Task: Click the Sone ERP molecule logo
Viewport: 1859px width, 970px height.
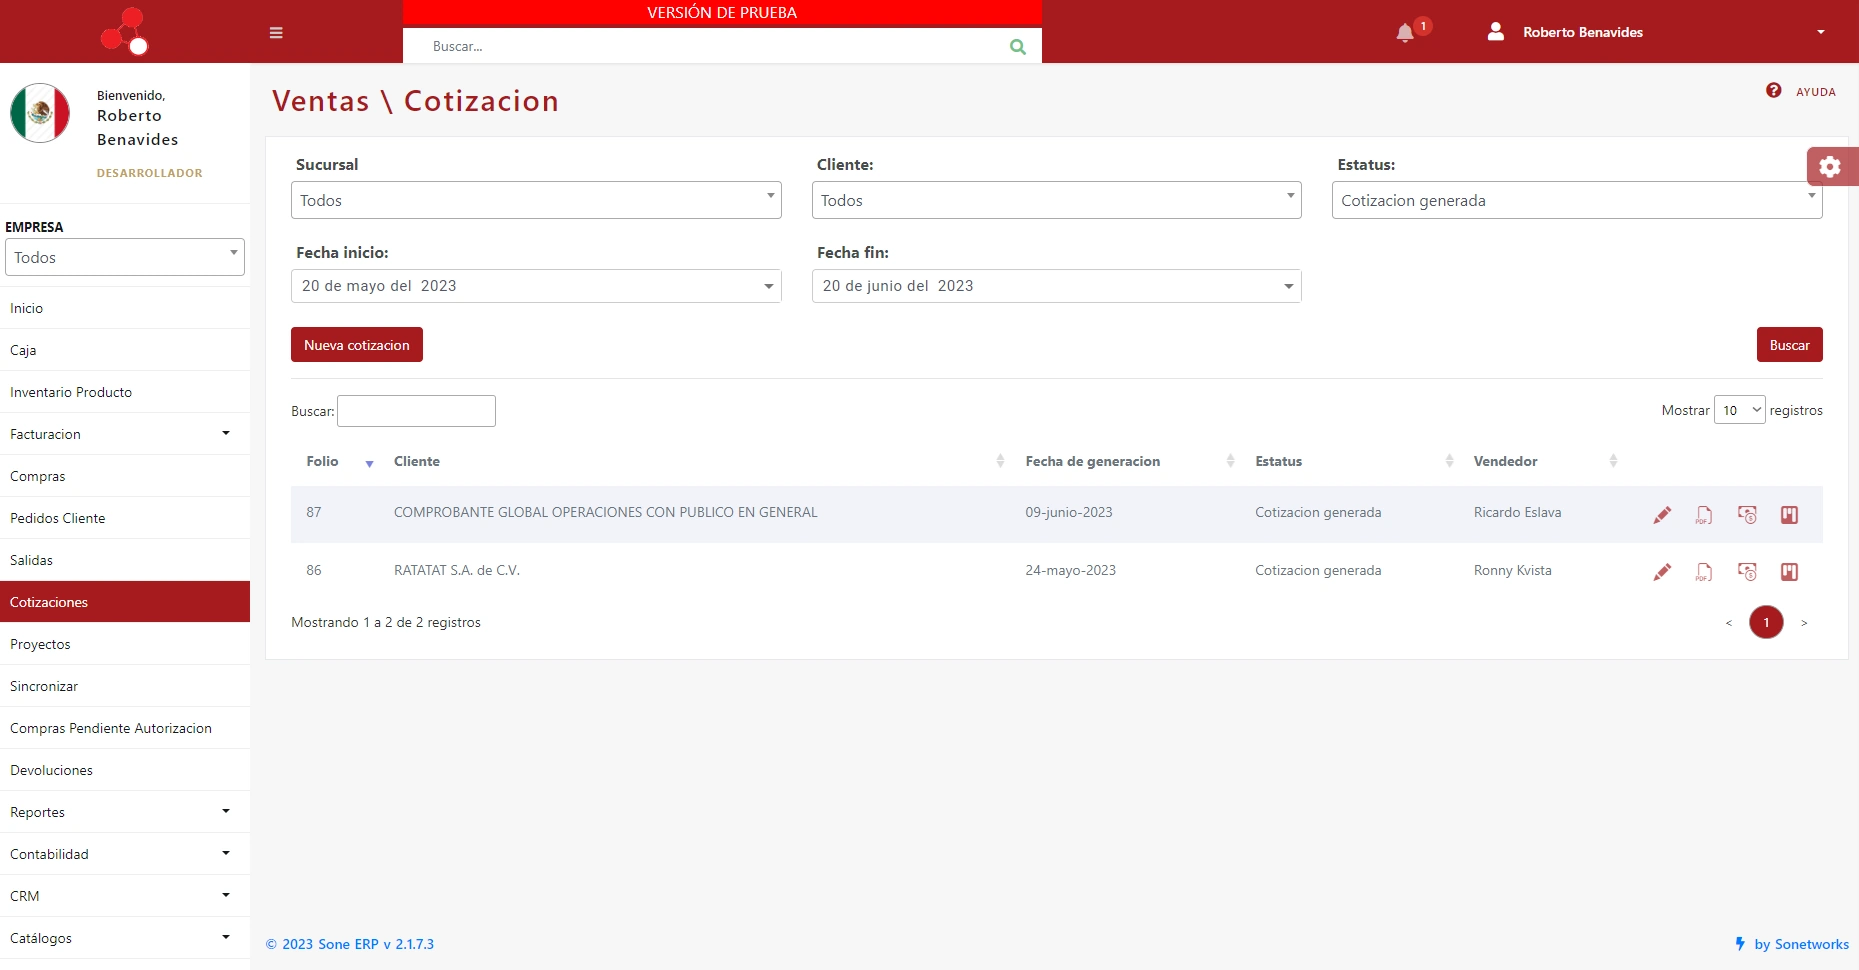Action: [125, 31]
